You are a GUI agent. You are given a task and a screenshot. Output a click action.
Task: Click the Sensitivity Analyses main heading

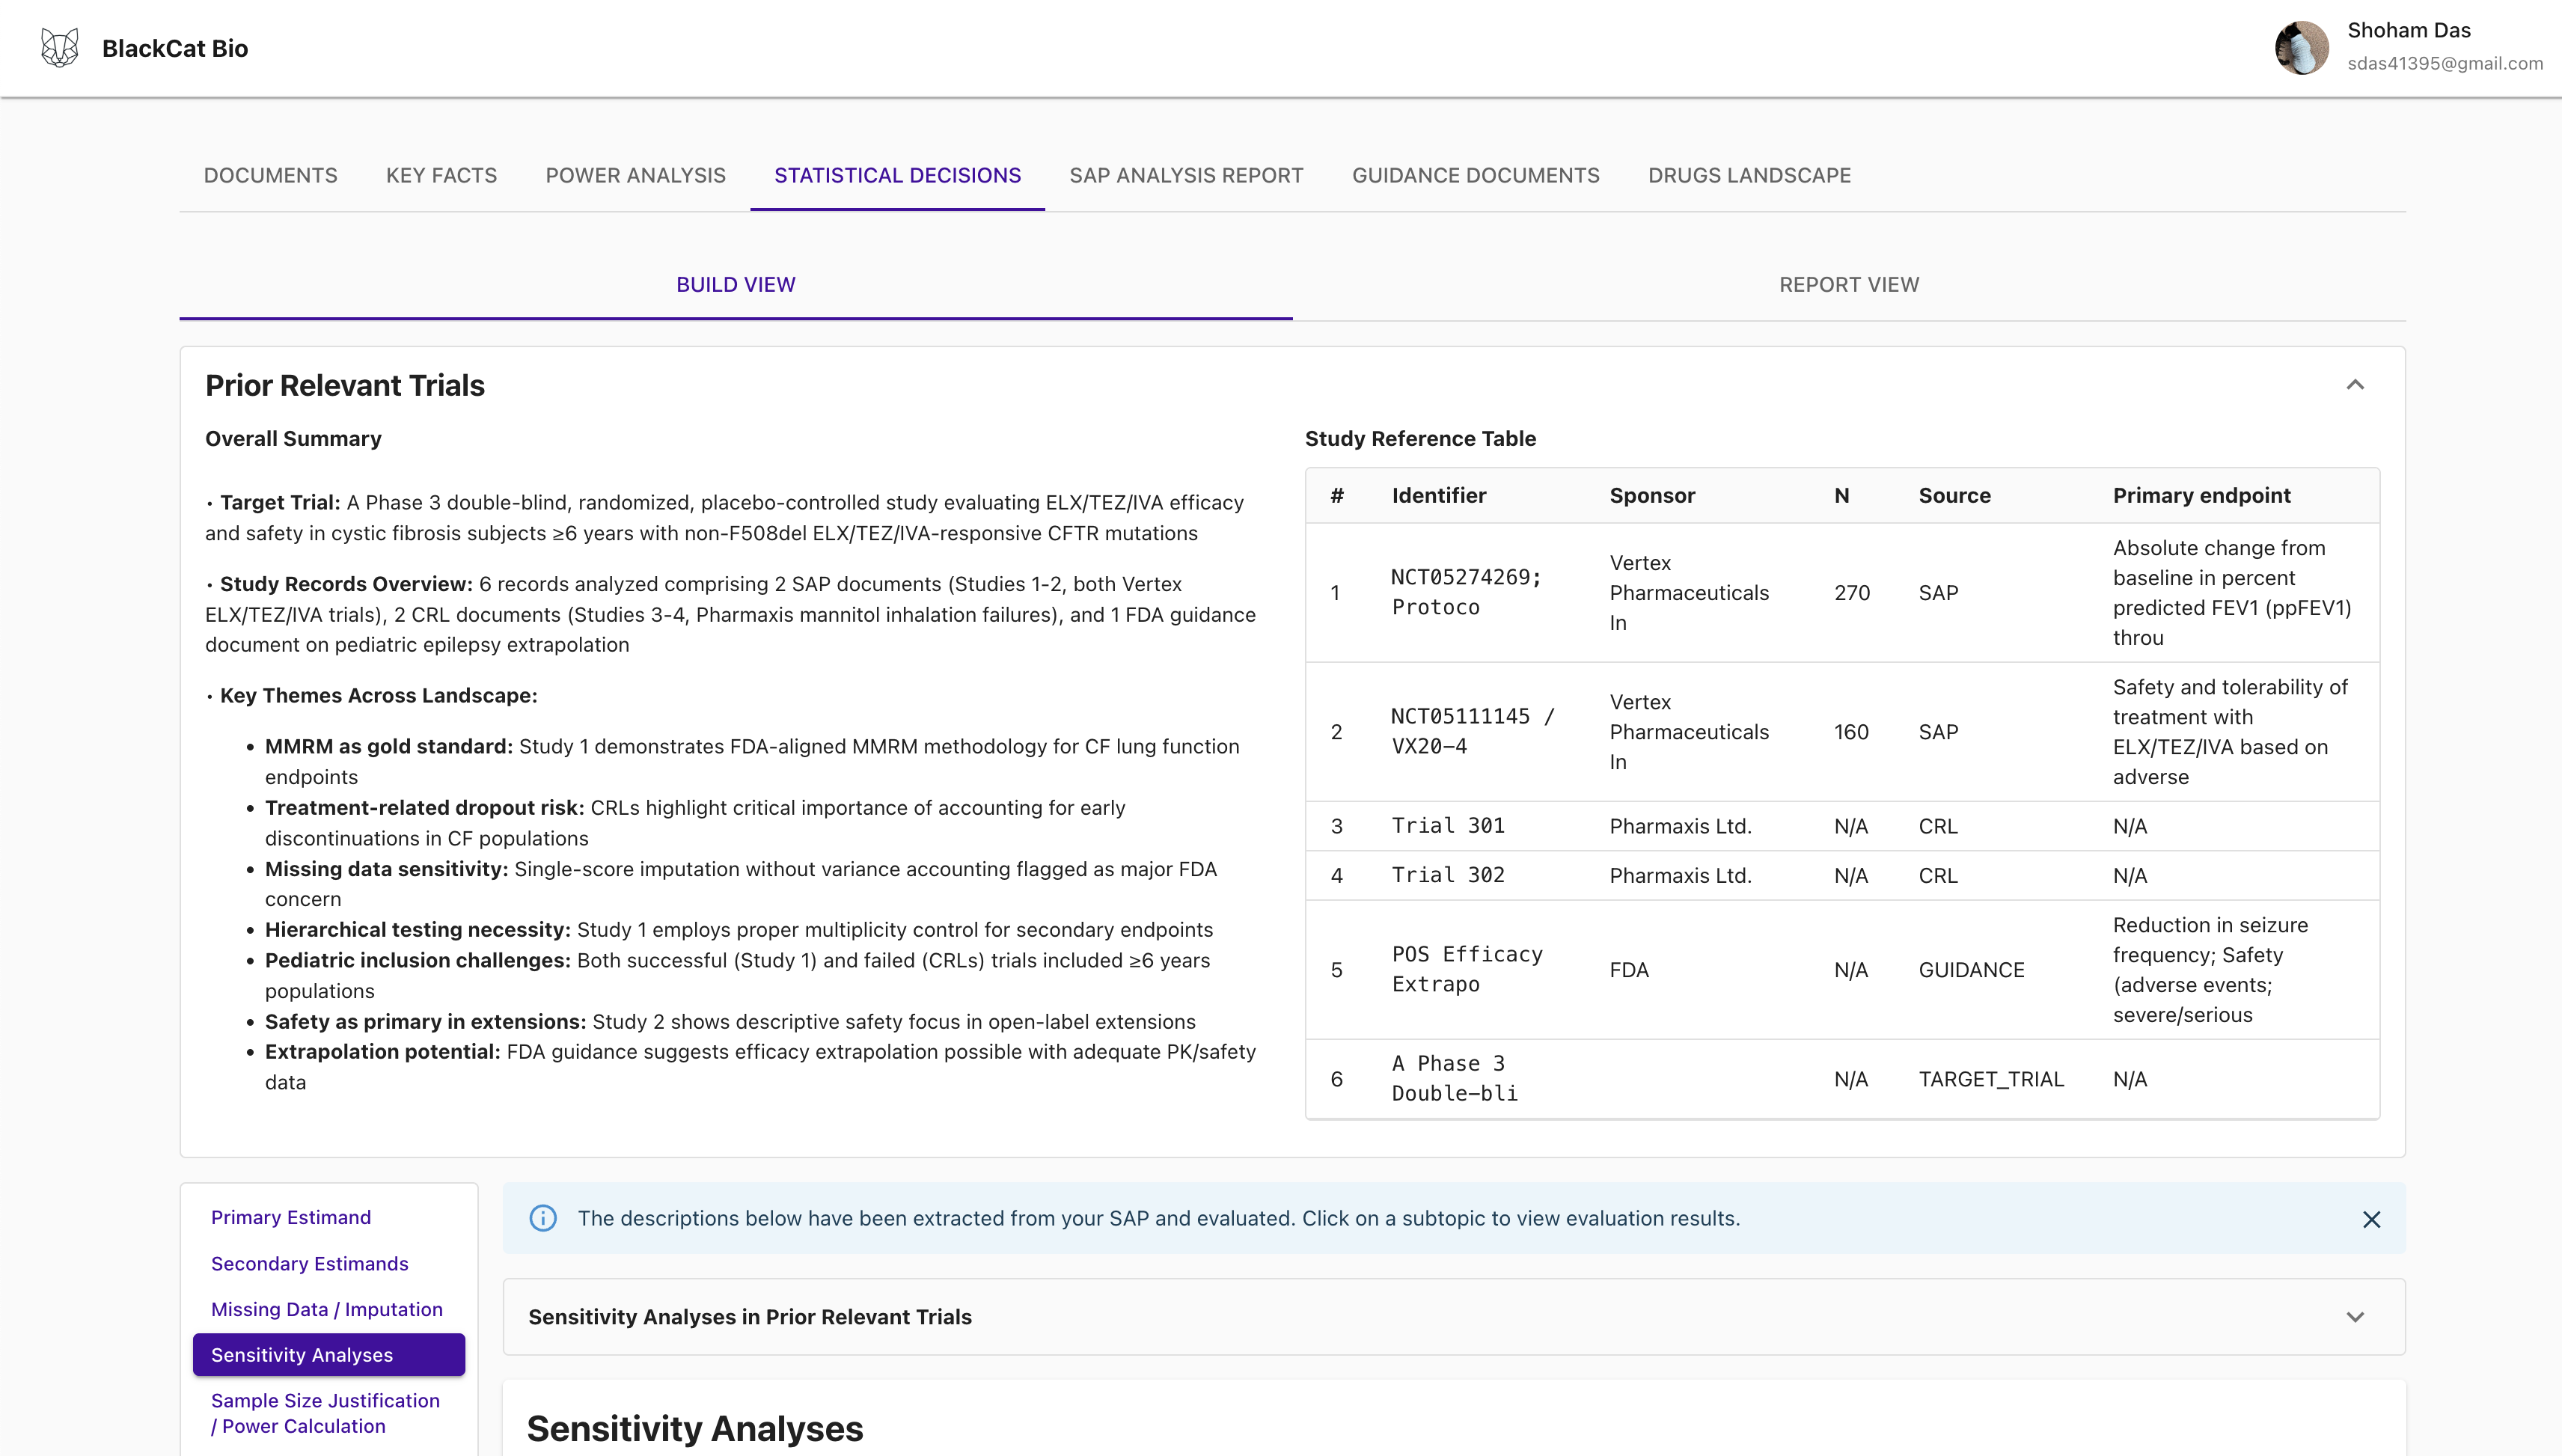[x=694, y=1428]
